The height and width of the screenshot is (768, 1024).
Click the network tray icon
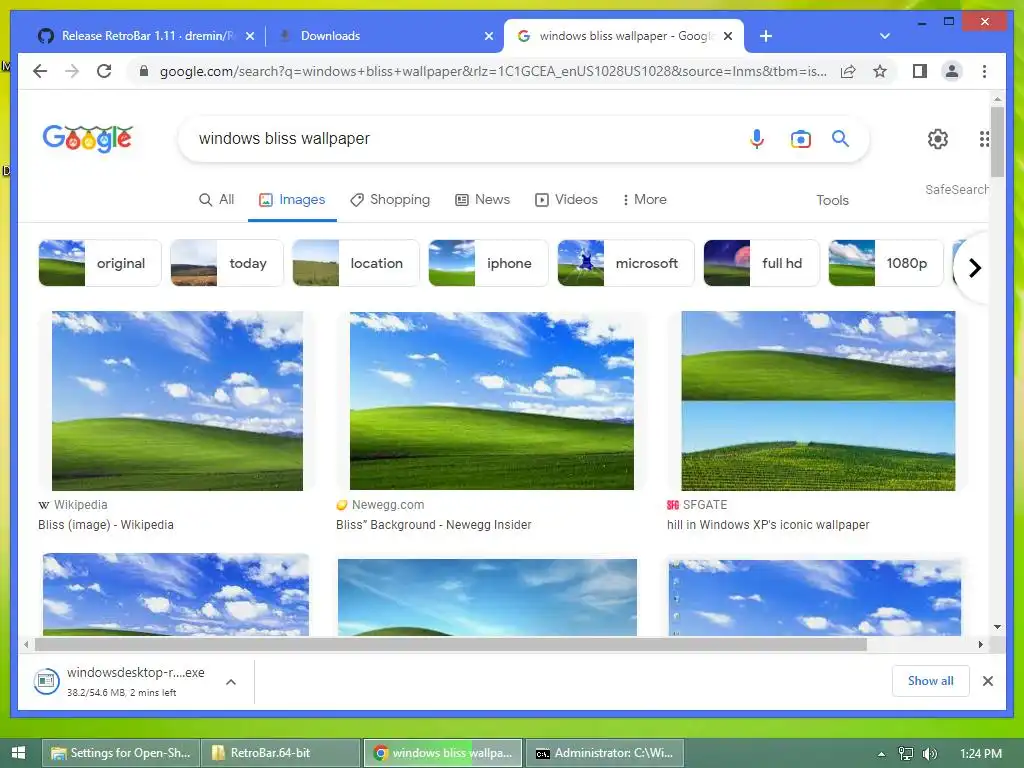pos(906,754)
